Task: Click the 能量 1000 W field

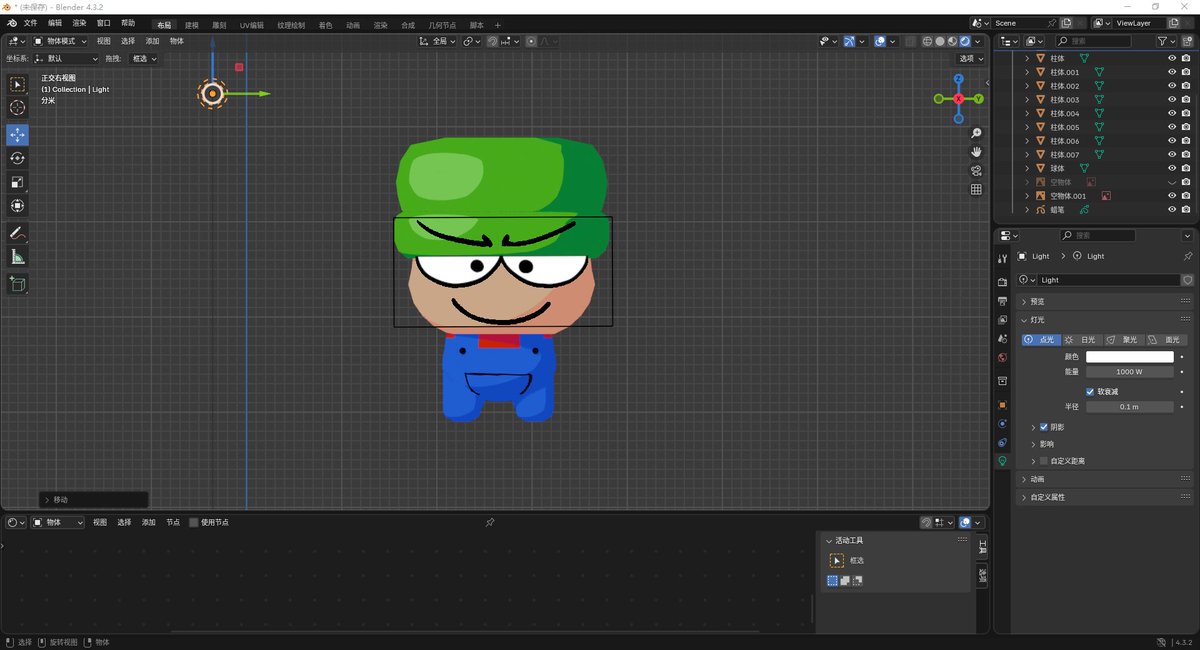Action: (x=1130, y=372)
